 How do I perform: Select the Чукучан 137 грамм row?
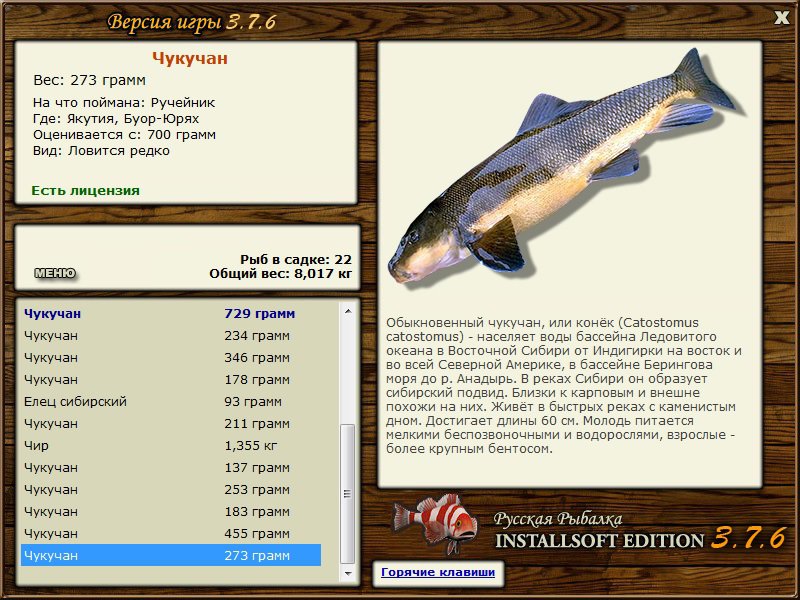[171, 467]
